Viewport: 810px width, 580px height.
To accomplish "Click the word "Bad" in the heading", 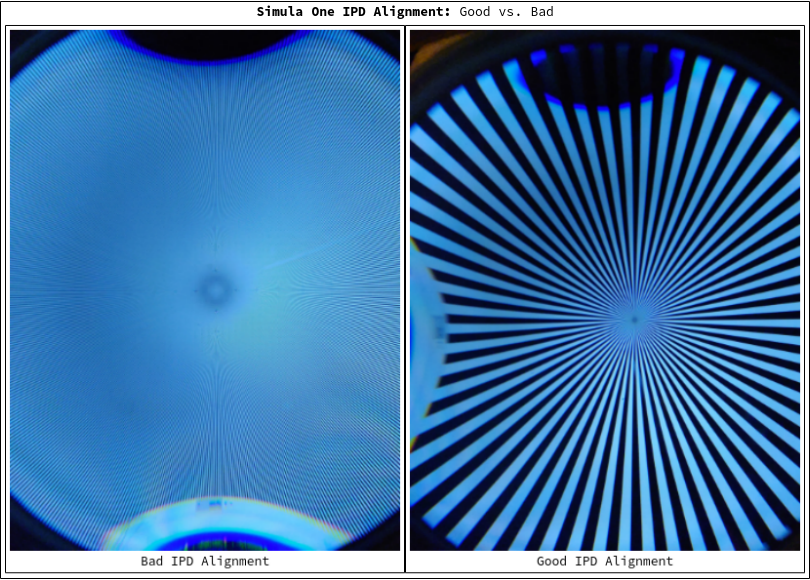I will coord(541,12).
